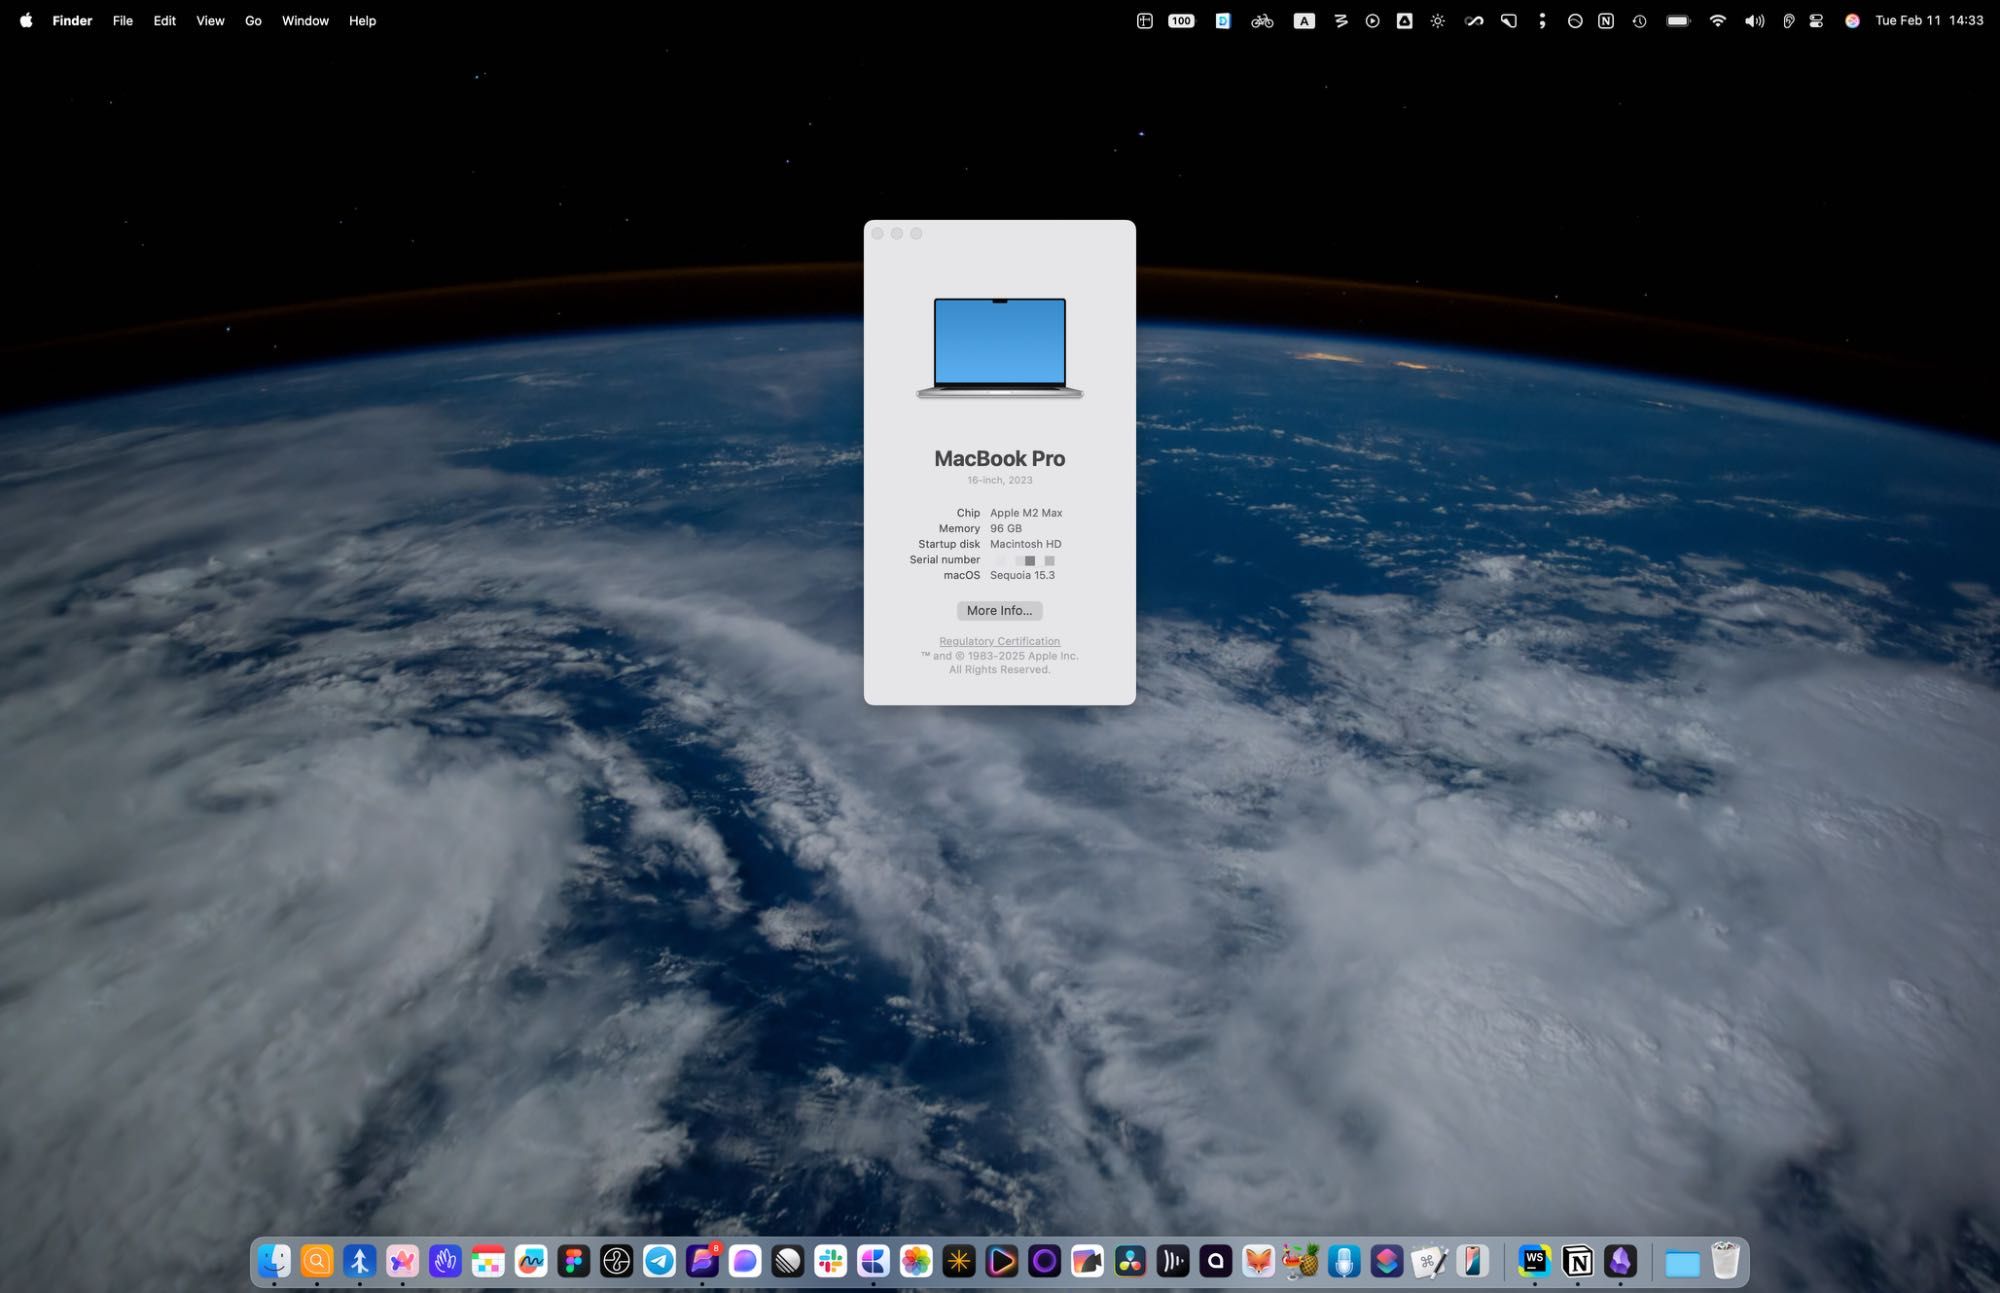2000x1293 pixels.
Task: Open the brightness sun icon in menu bar
Action: [x=1437, y=20]
